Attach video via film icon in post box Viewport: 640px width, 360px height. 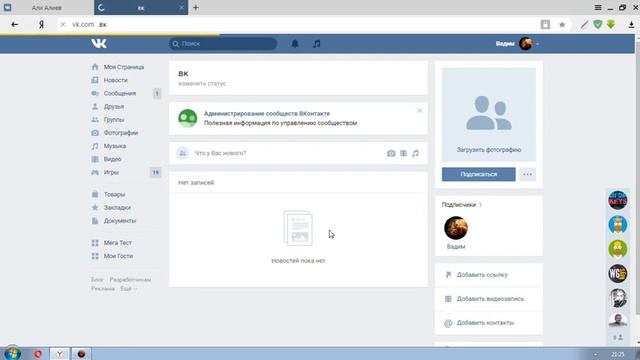click(x=403, y=153)
